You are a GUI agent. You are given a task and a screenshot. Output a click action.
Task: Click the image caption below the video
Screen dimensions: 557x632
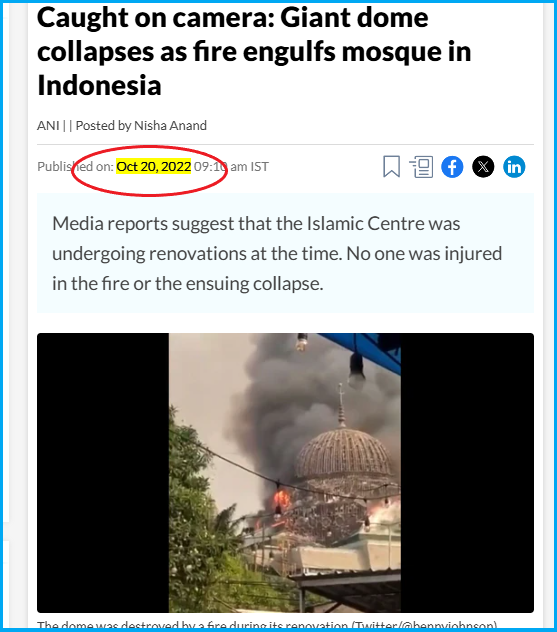pos(266,624)
